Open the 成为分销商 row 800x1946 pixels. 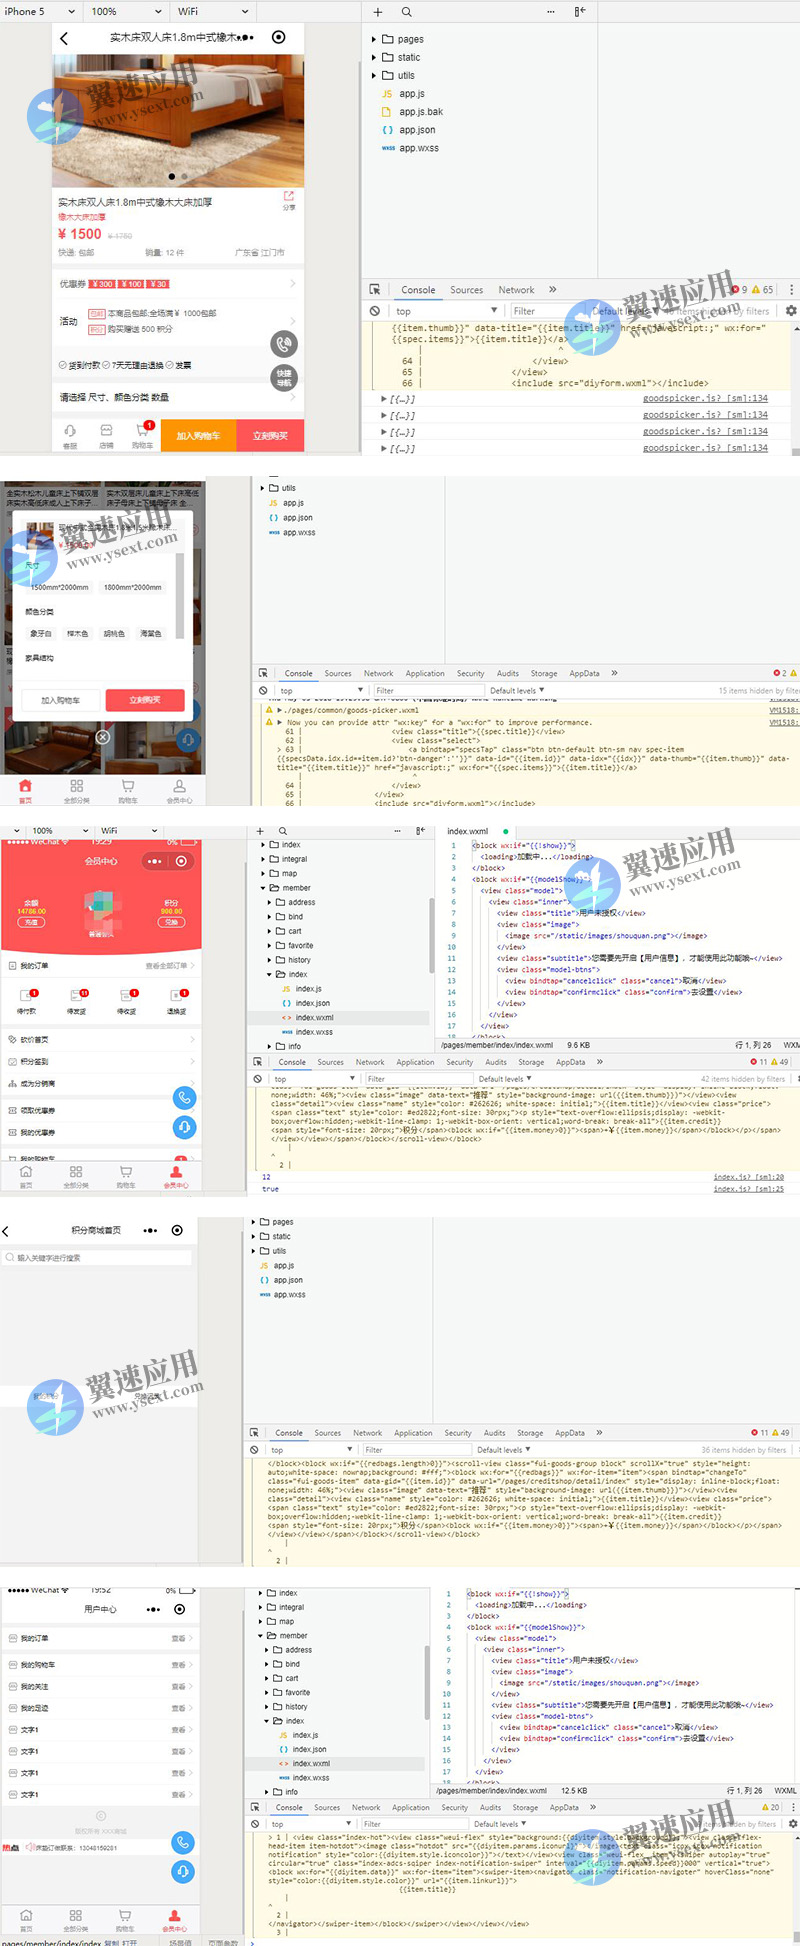pos(102,1084)
